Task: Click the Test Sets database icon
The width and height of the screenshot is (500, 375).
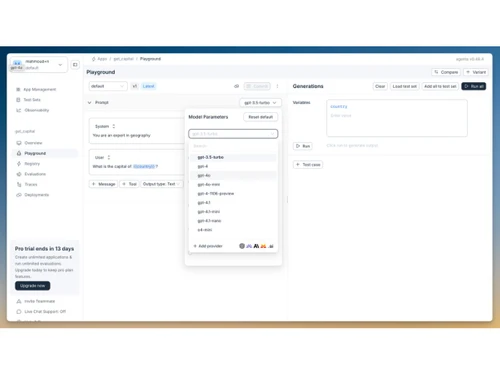Action: (x=18, y=100)
